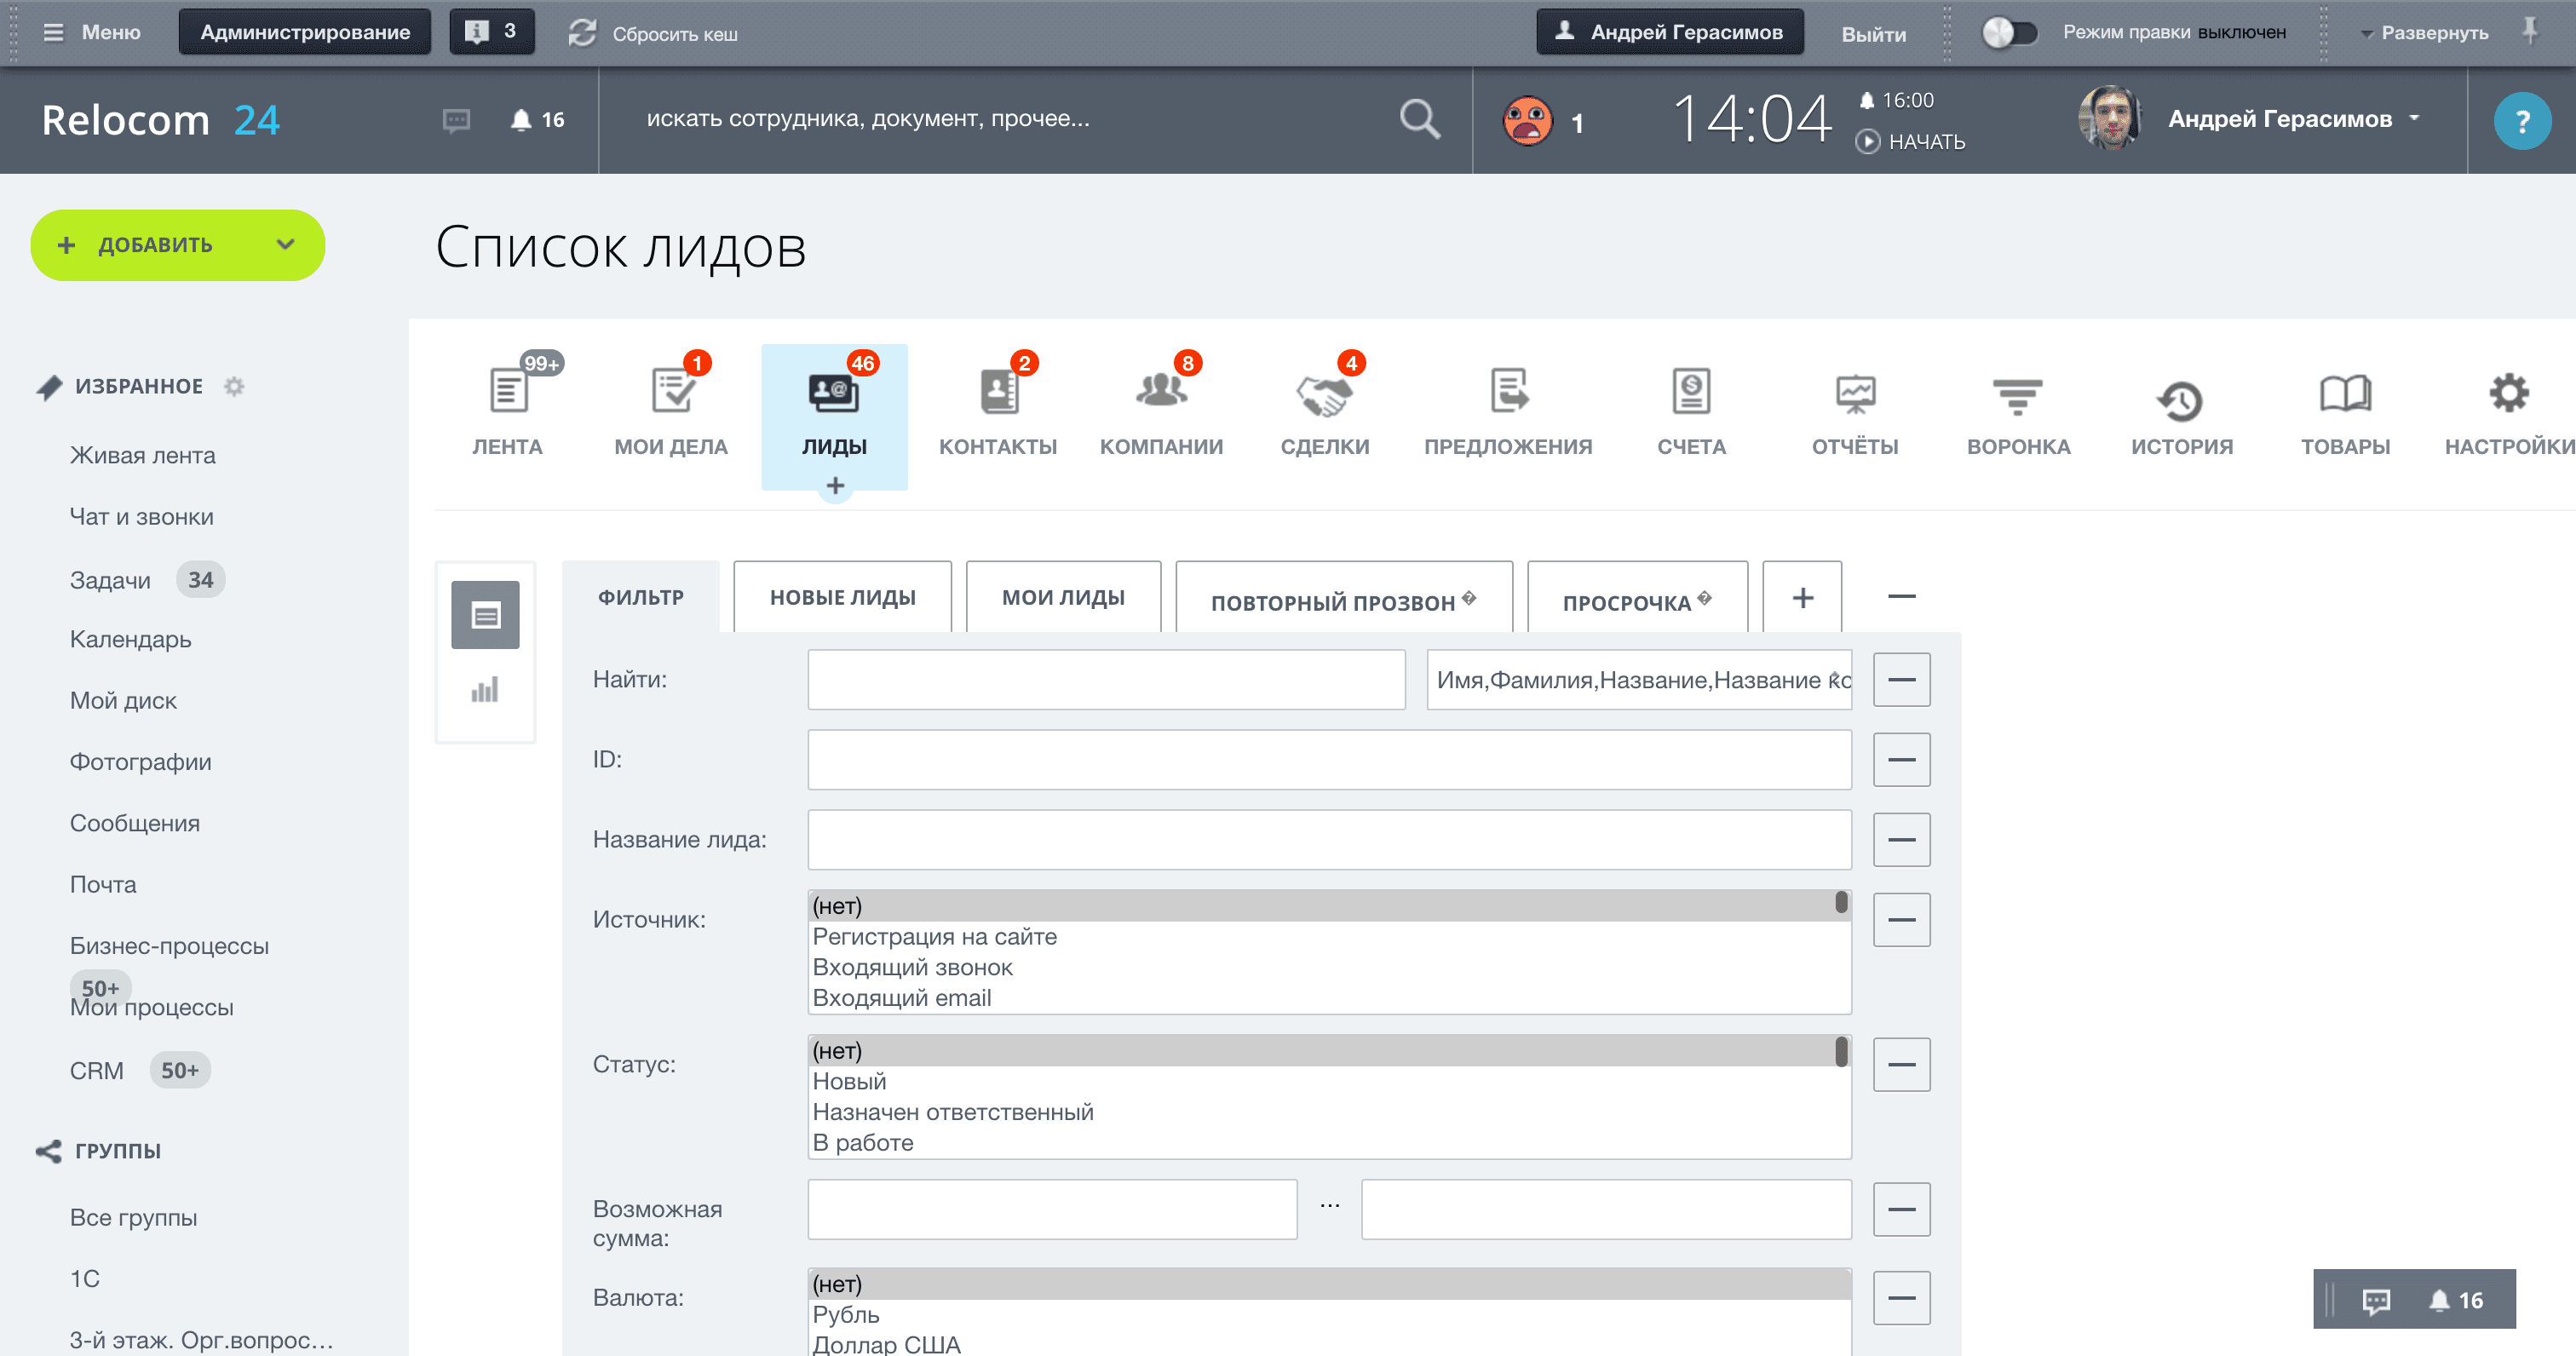Open the Счета invoices icon
Viewport: 2576px width, 1356px height.
1691,391
